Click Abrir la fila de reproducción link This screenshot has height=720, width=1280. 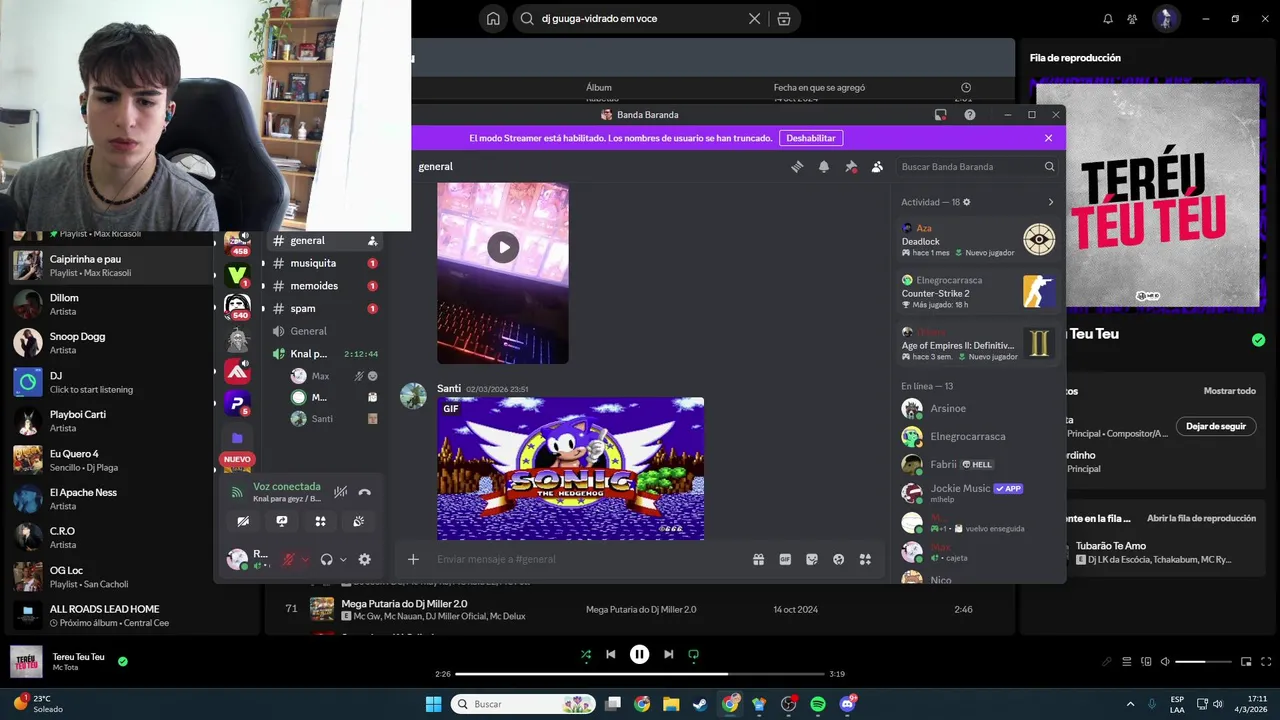point(1201,518)
